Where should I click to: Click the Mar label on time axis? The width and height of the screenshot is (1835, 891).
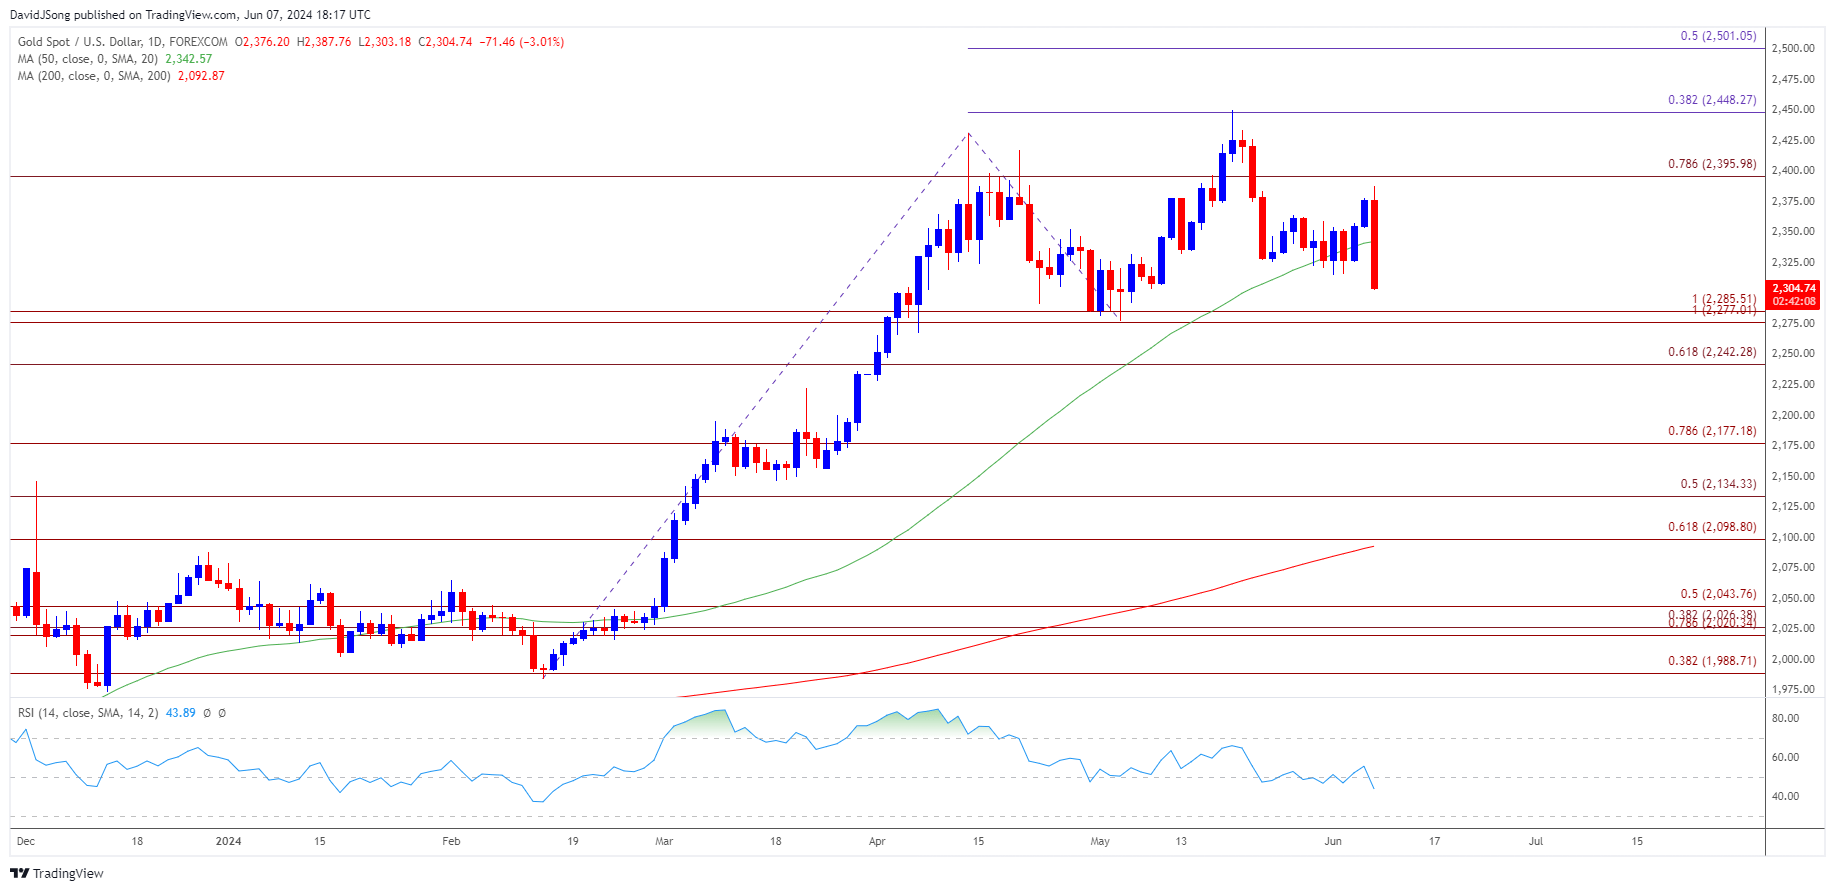664,841
